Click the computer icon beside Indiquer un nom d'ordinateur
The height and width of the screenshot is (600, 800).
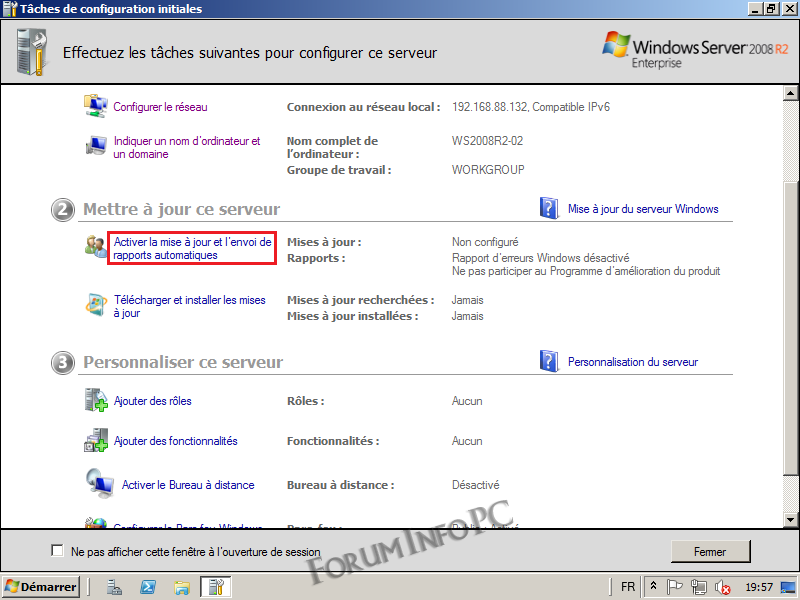96,146
